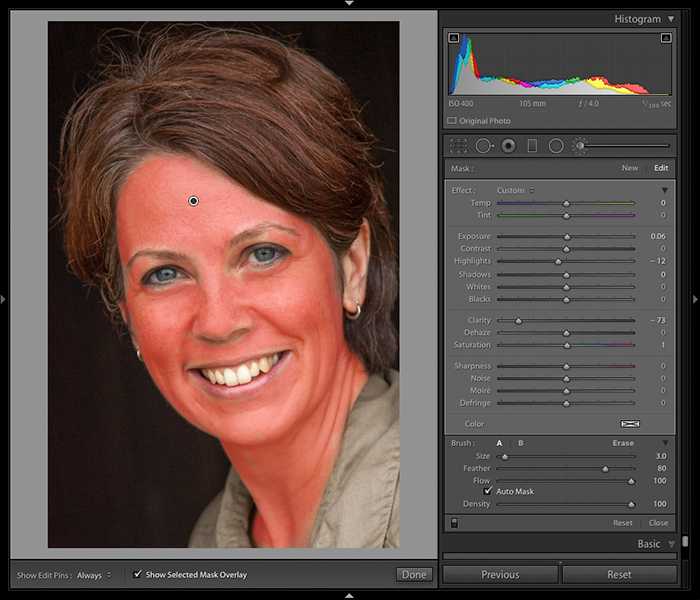Click the Previous button

(x=500, y=575)
